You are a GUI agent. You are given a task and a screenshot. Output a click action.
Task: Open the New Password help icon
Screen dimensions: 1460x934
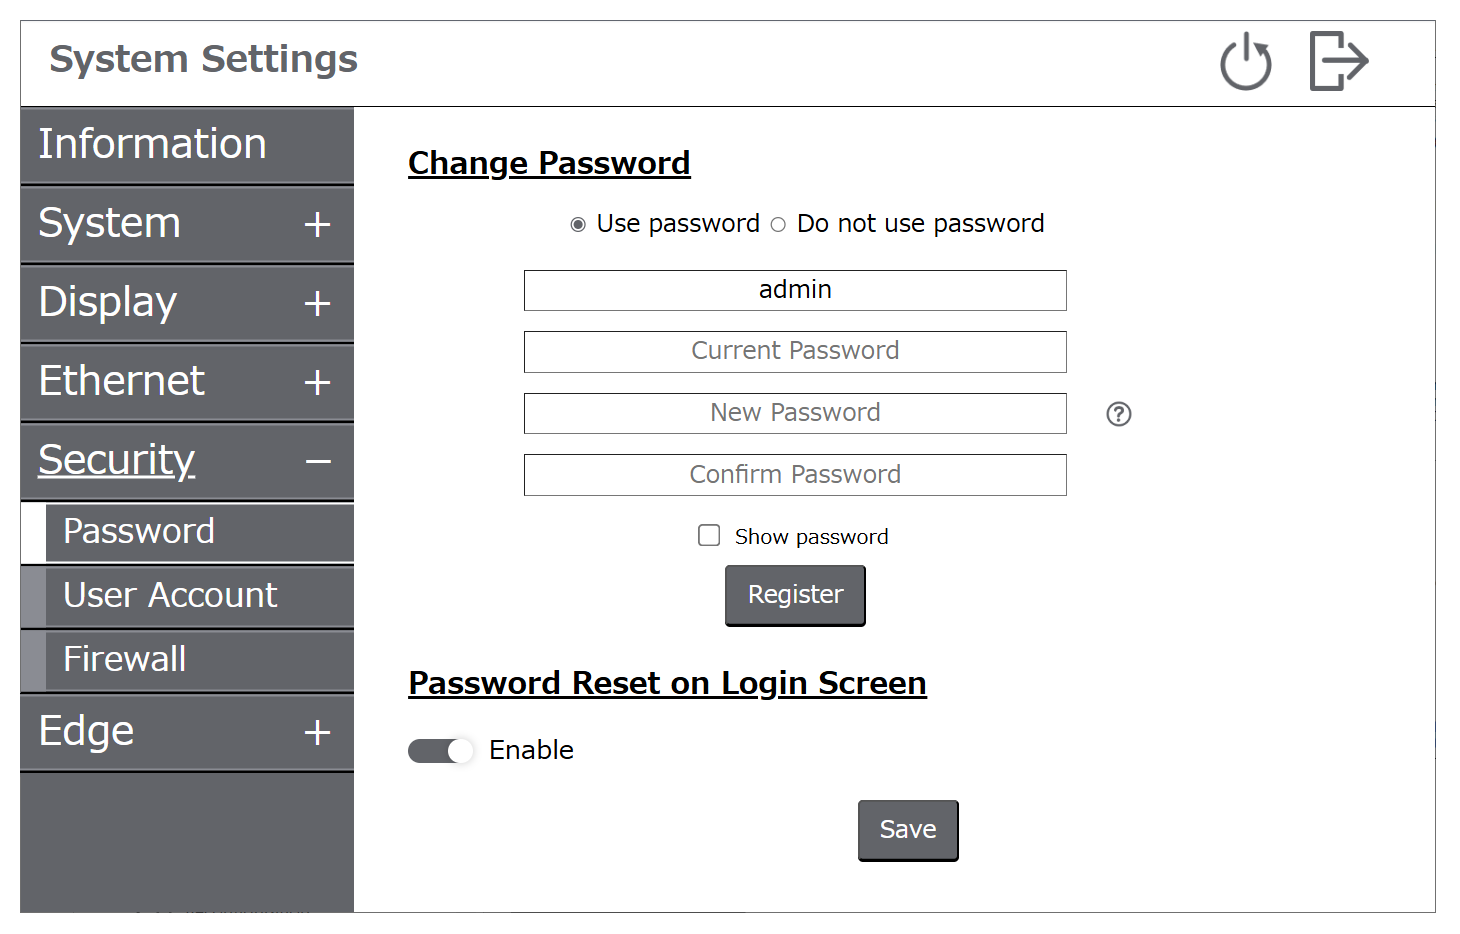1119,414
